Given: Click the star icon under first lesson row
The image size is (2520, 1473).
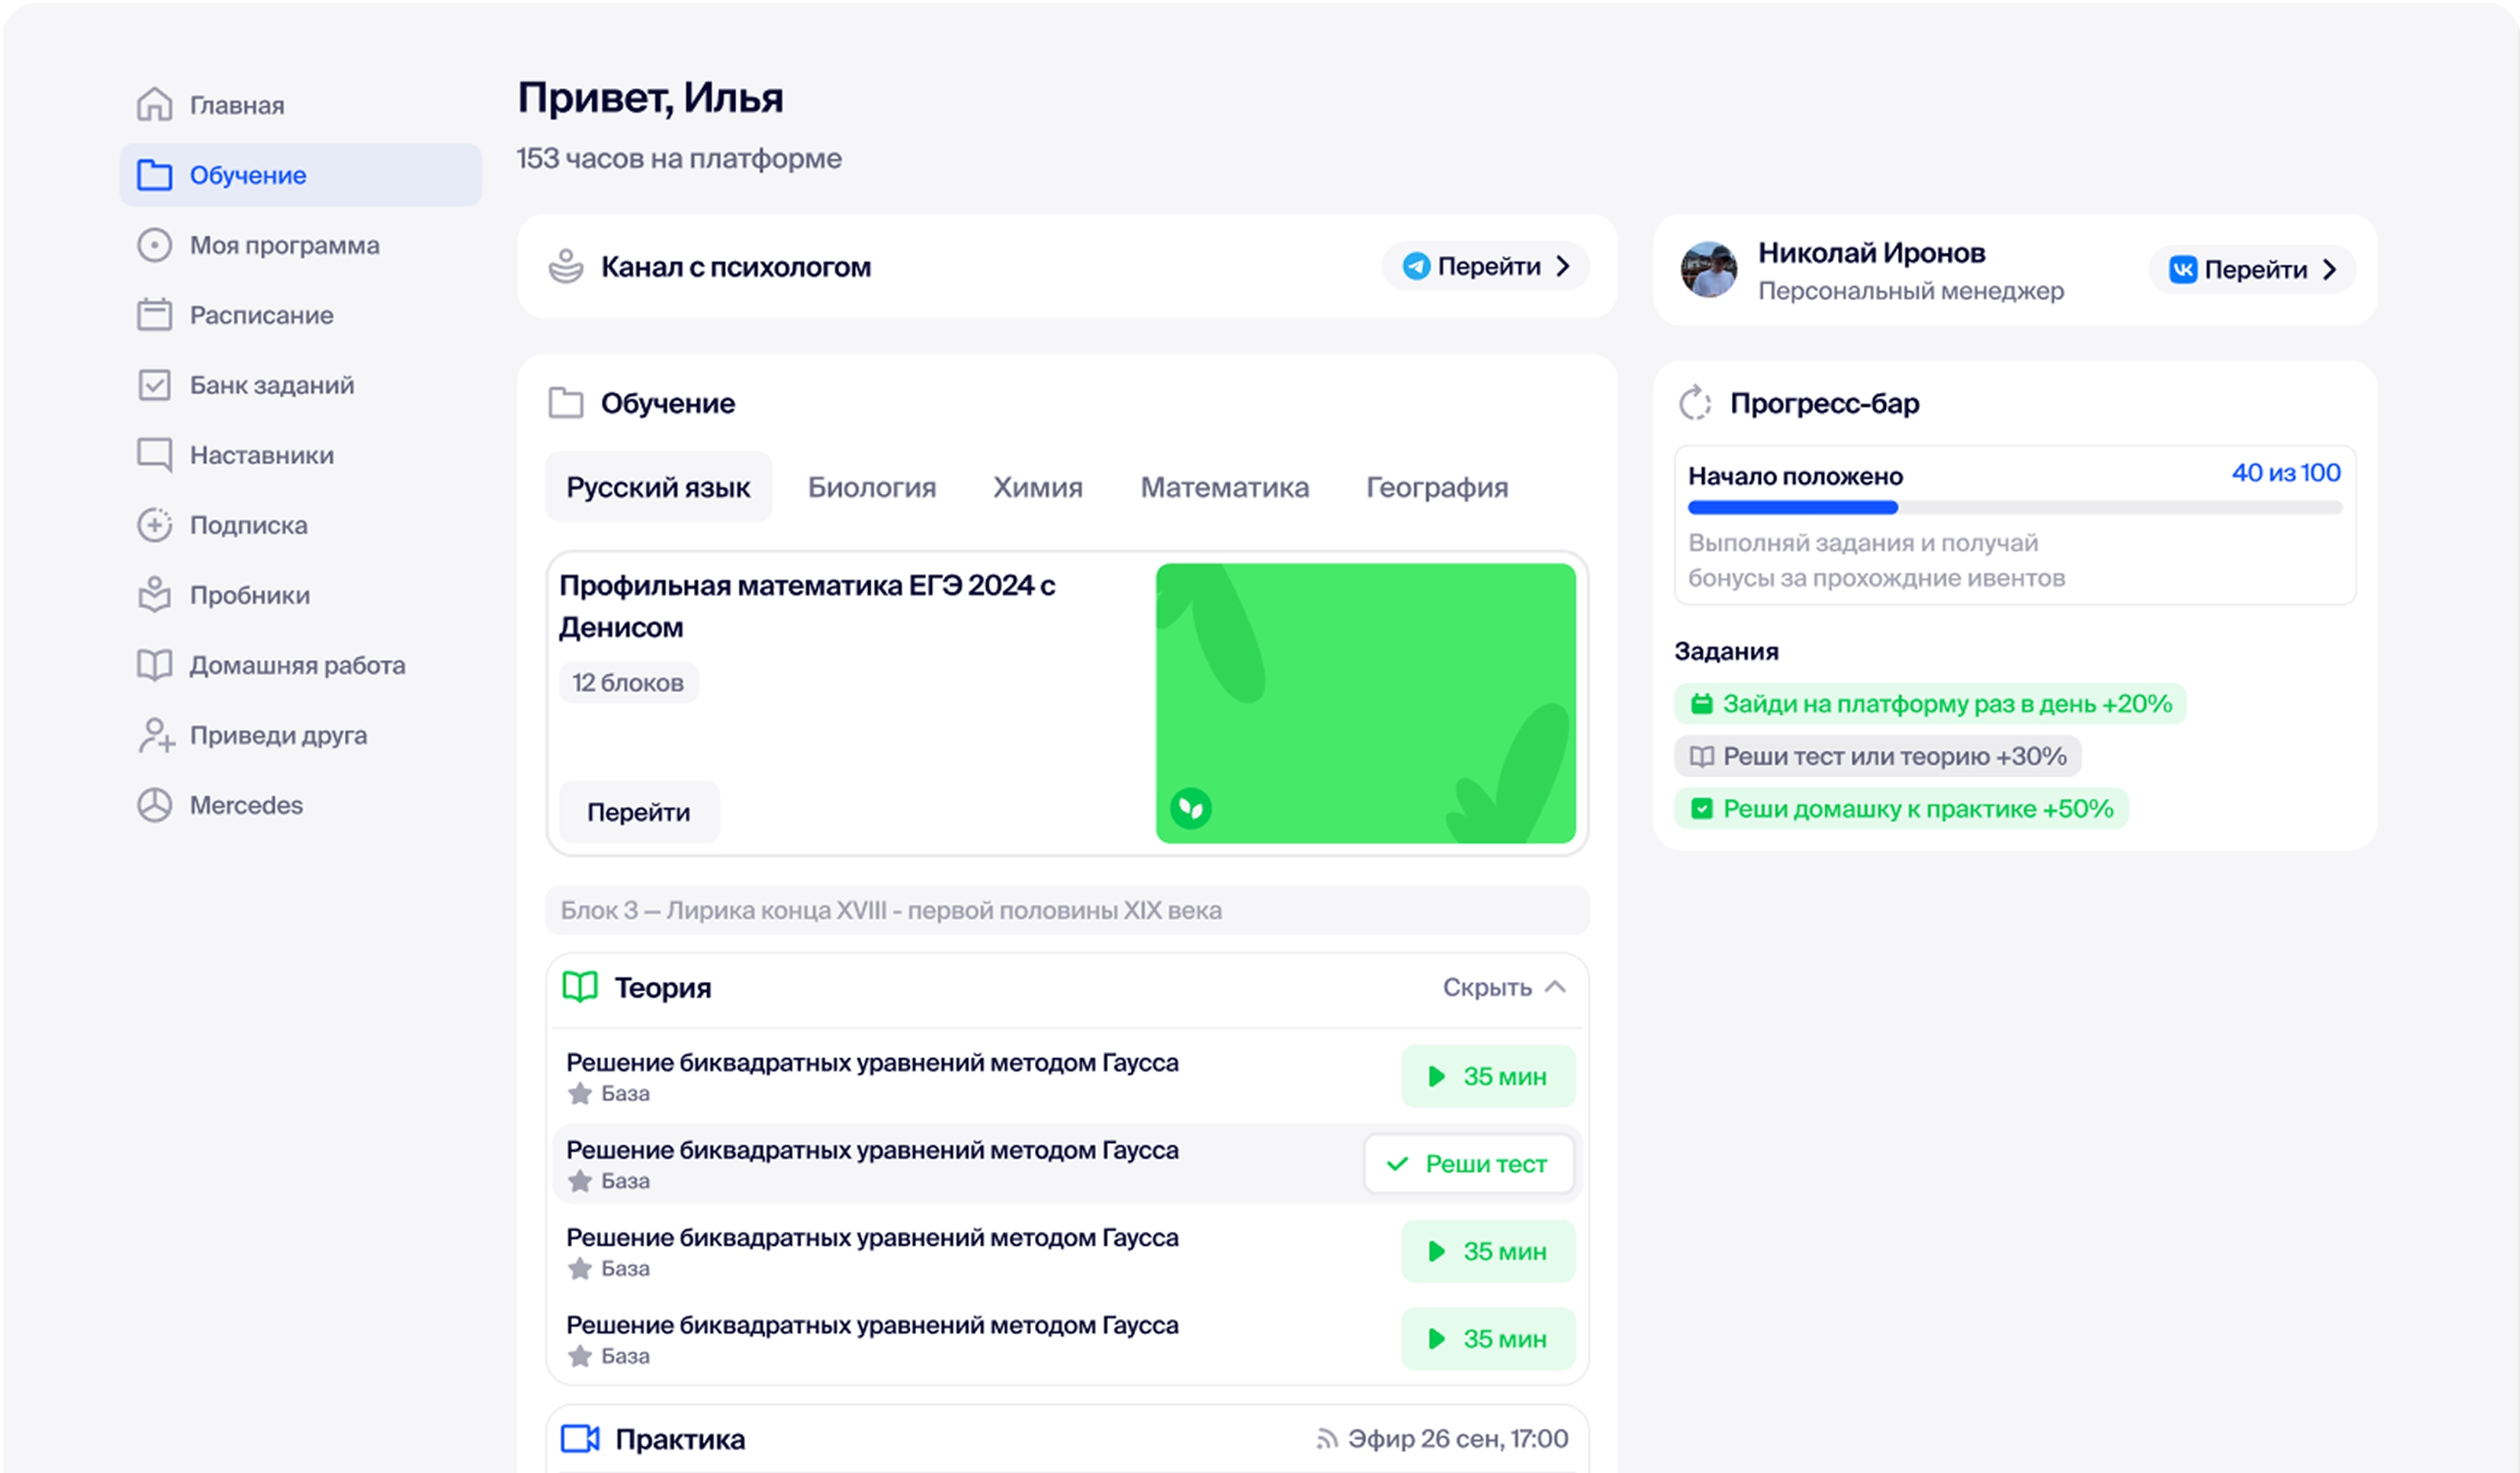Looking at the screenshot, I should click(x=580, y=1094).
